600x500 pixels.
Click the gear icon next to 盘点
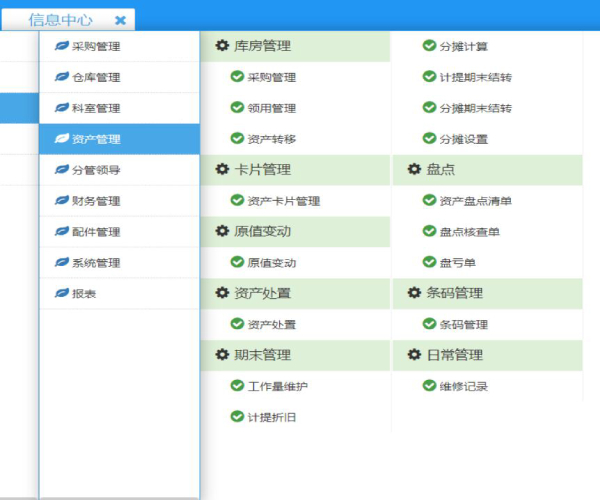tap(414, 170)
